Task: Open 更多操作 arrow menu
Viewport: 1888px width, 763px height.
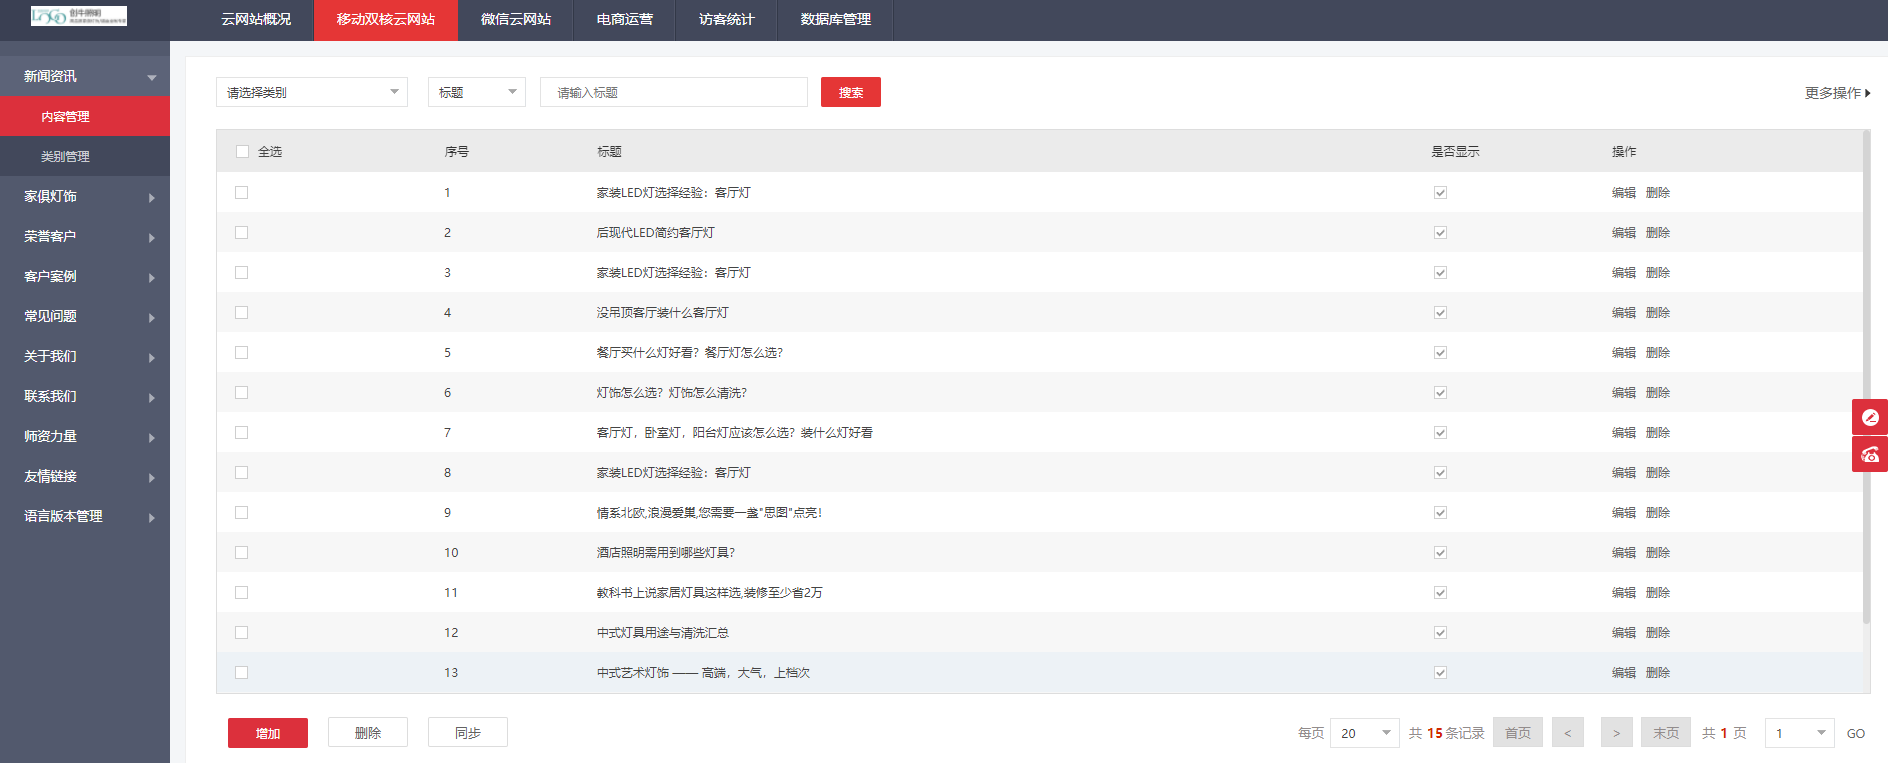Action: (x=1838, y=92)
